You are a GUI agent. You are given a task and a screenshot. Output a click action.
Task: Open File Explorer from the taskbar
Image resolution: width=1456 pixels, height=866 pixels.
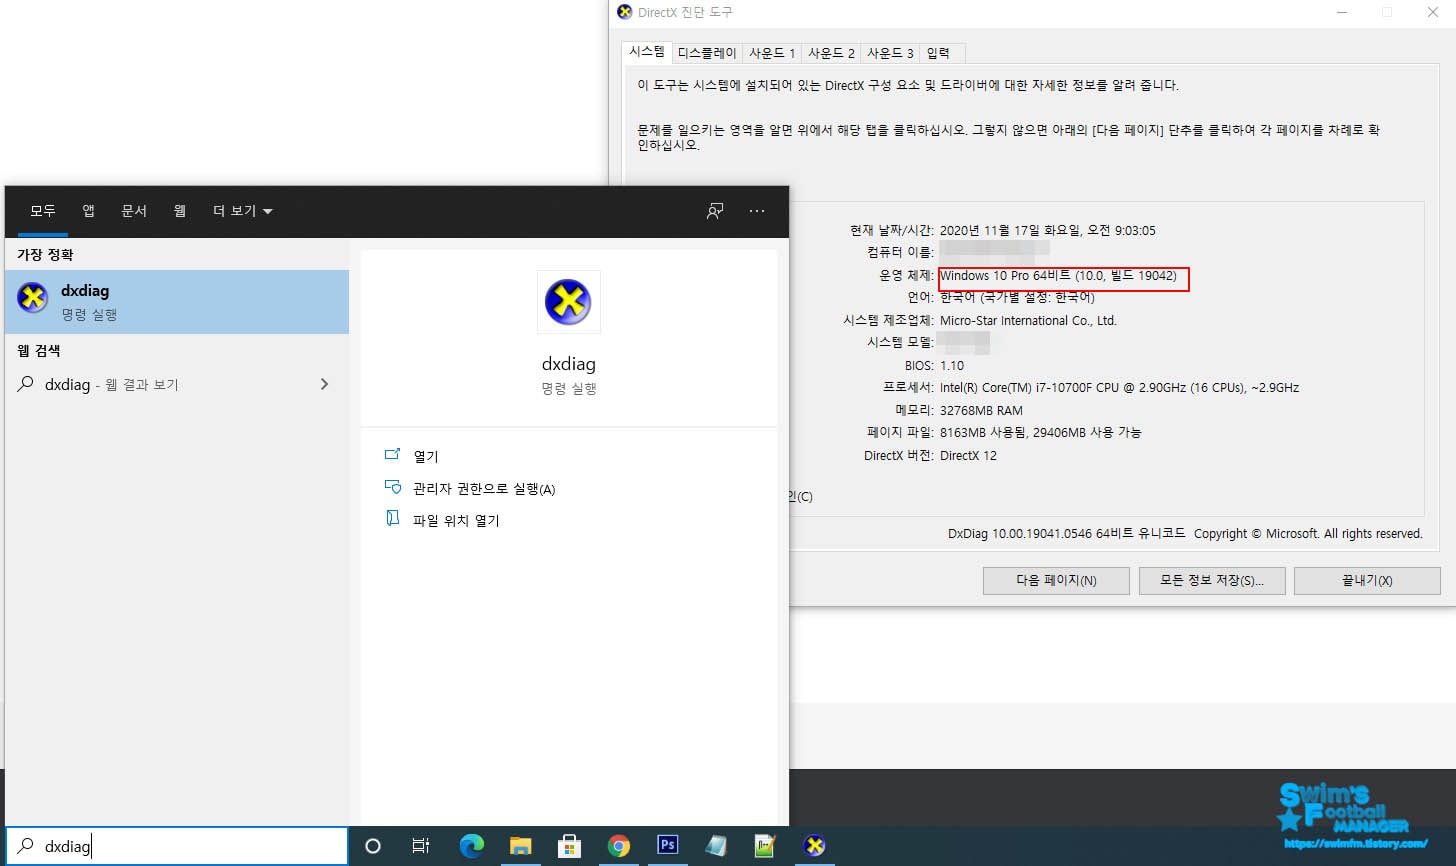coord(520,846)
